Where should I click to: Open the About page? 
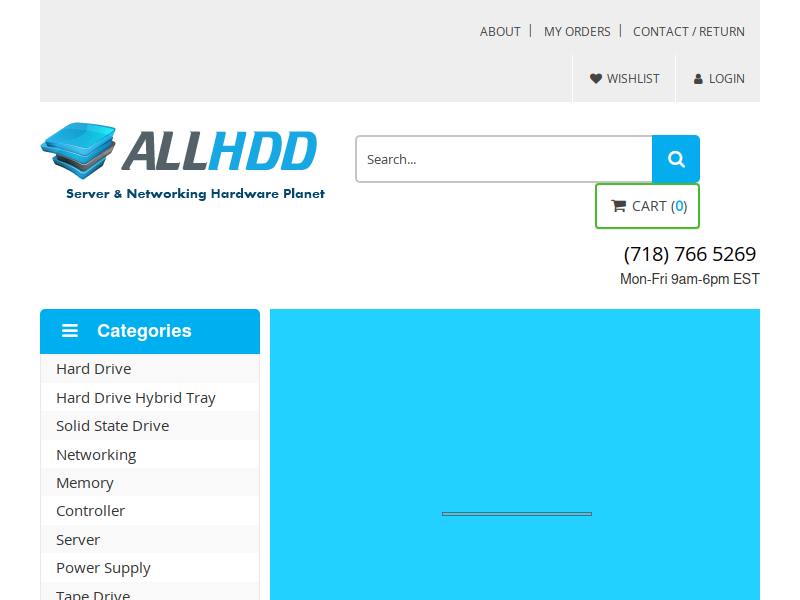coord(500,32)
